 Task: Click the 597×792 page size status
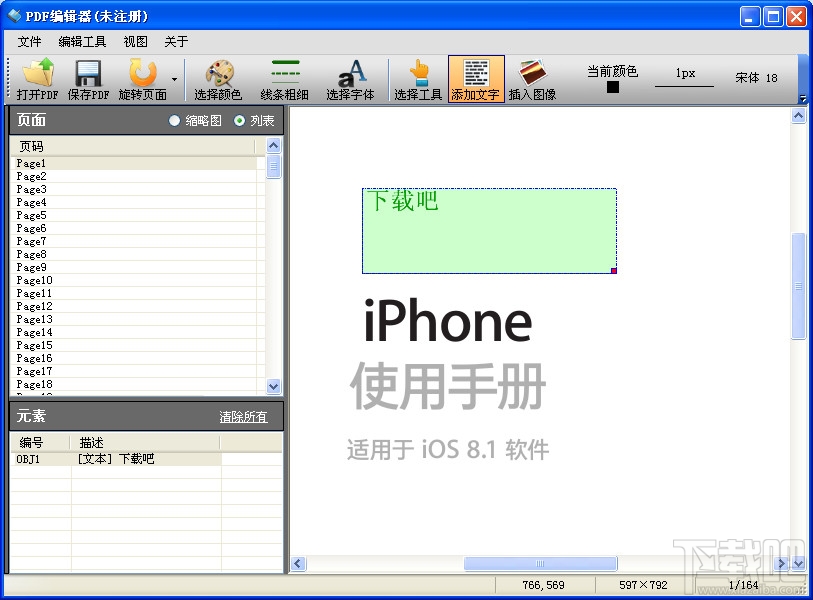[643, 585]
